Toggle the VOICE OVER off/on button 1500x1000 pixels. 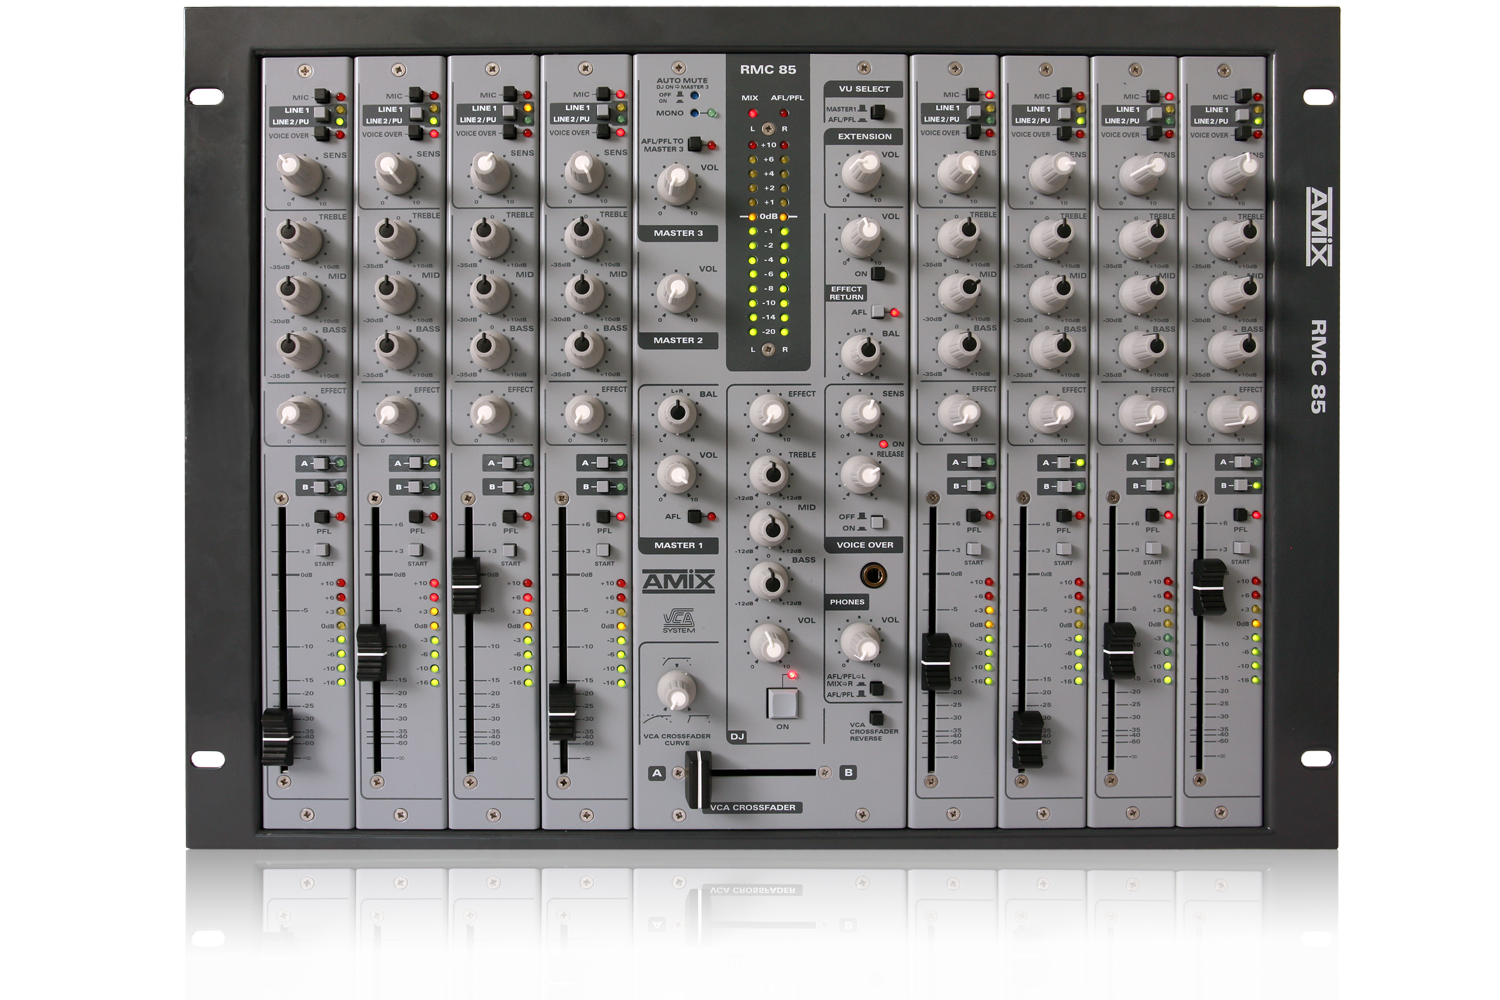[877, 522]
